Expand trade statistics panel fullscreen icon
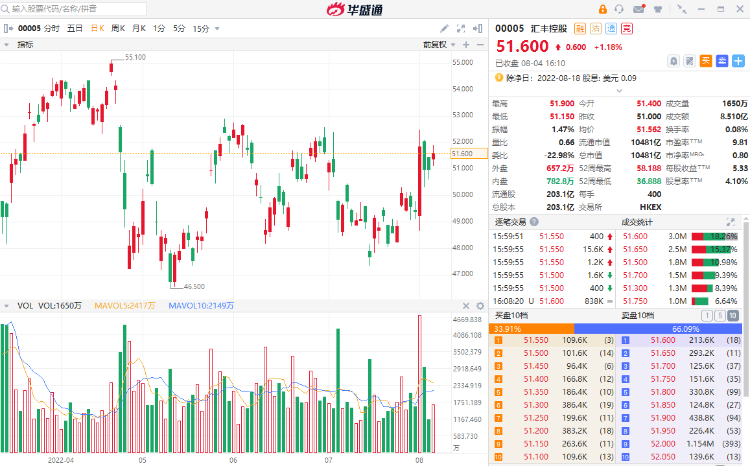Image resolution: width=750 pixels, height=466 pixels. 730,222
